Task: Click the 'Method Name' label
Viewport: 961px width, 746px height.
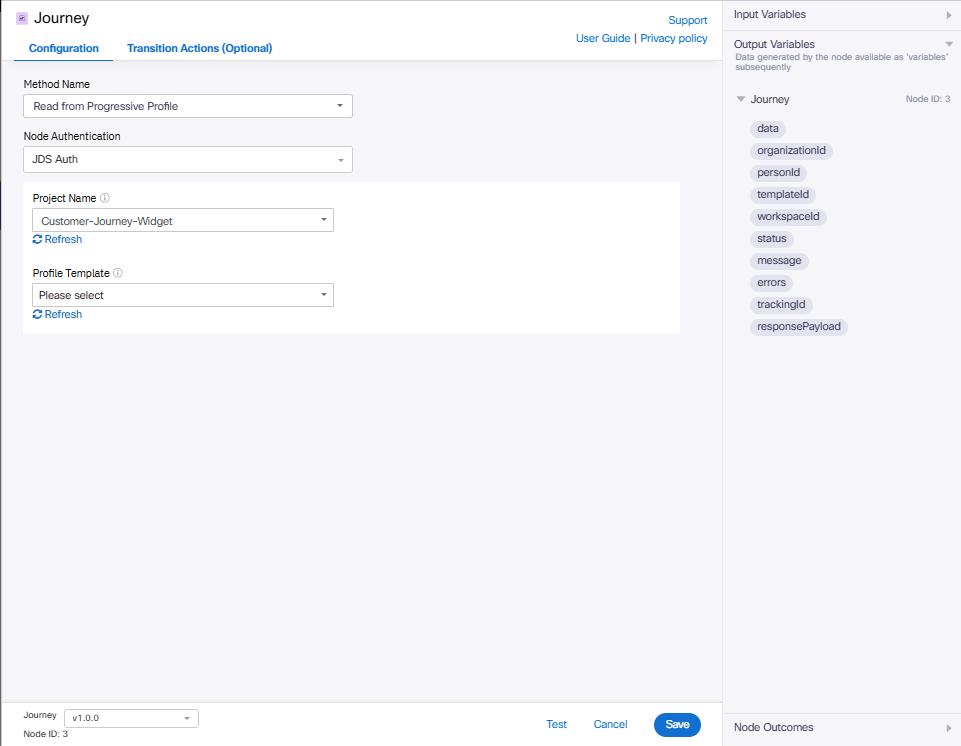Action: click(56, 84)
